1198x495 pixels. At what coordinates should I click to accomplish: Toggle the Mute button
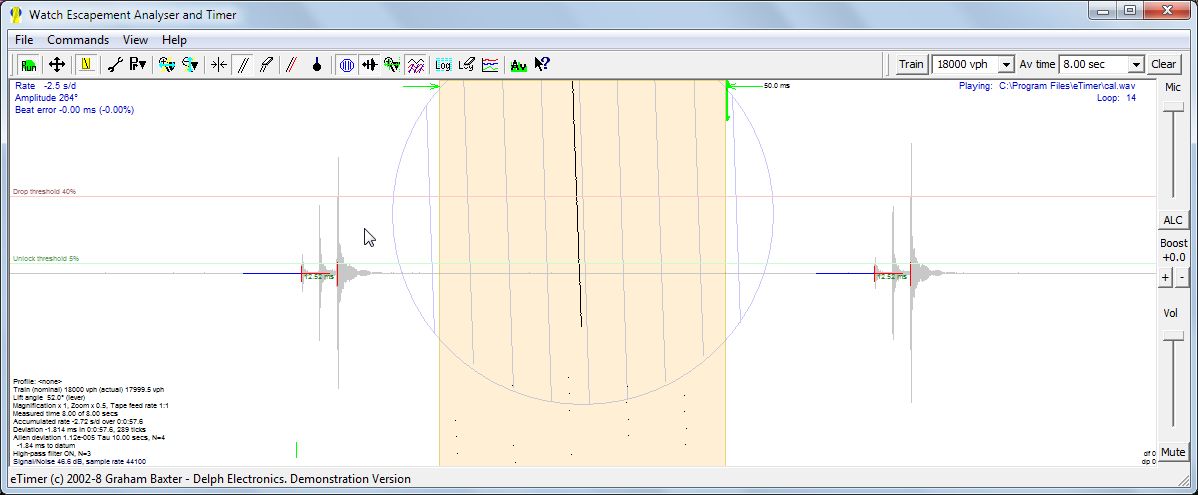pos(1173,453)
